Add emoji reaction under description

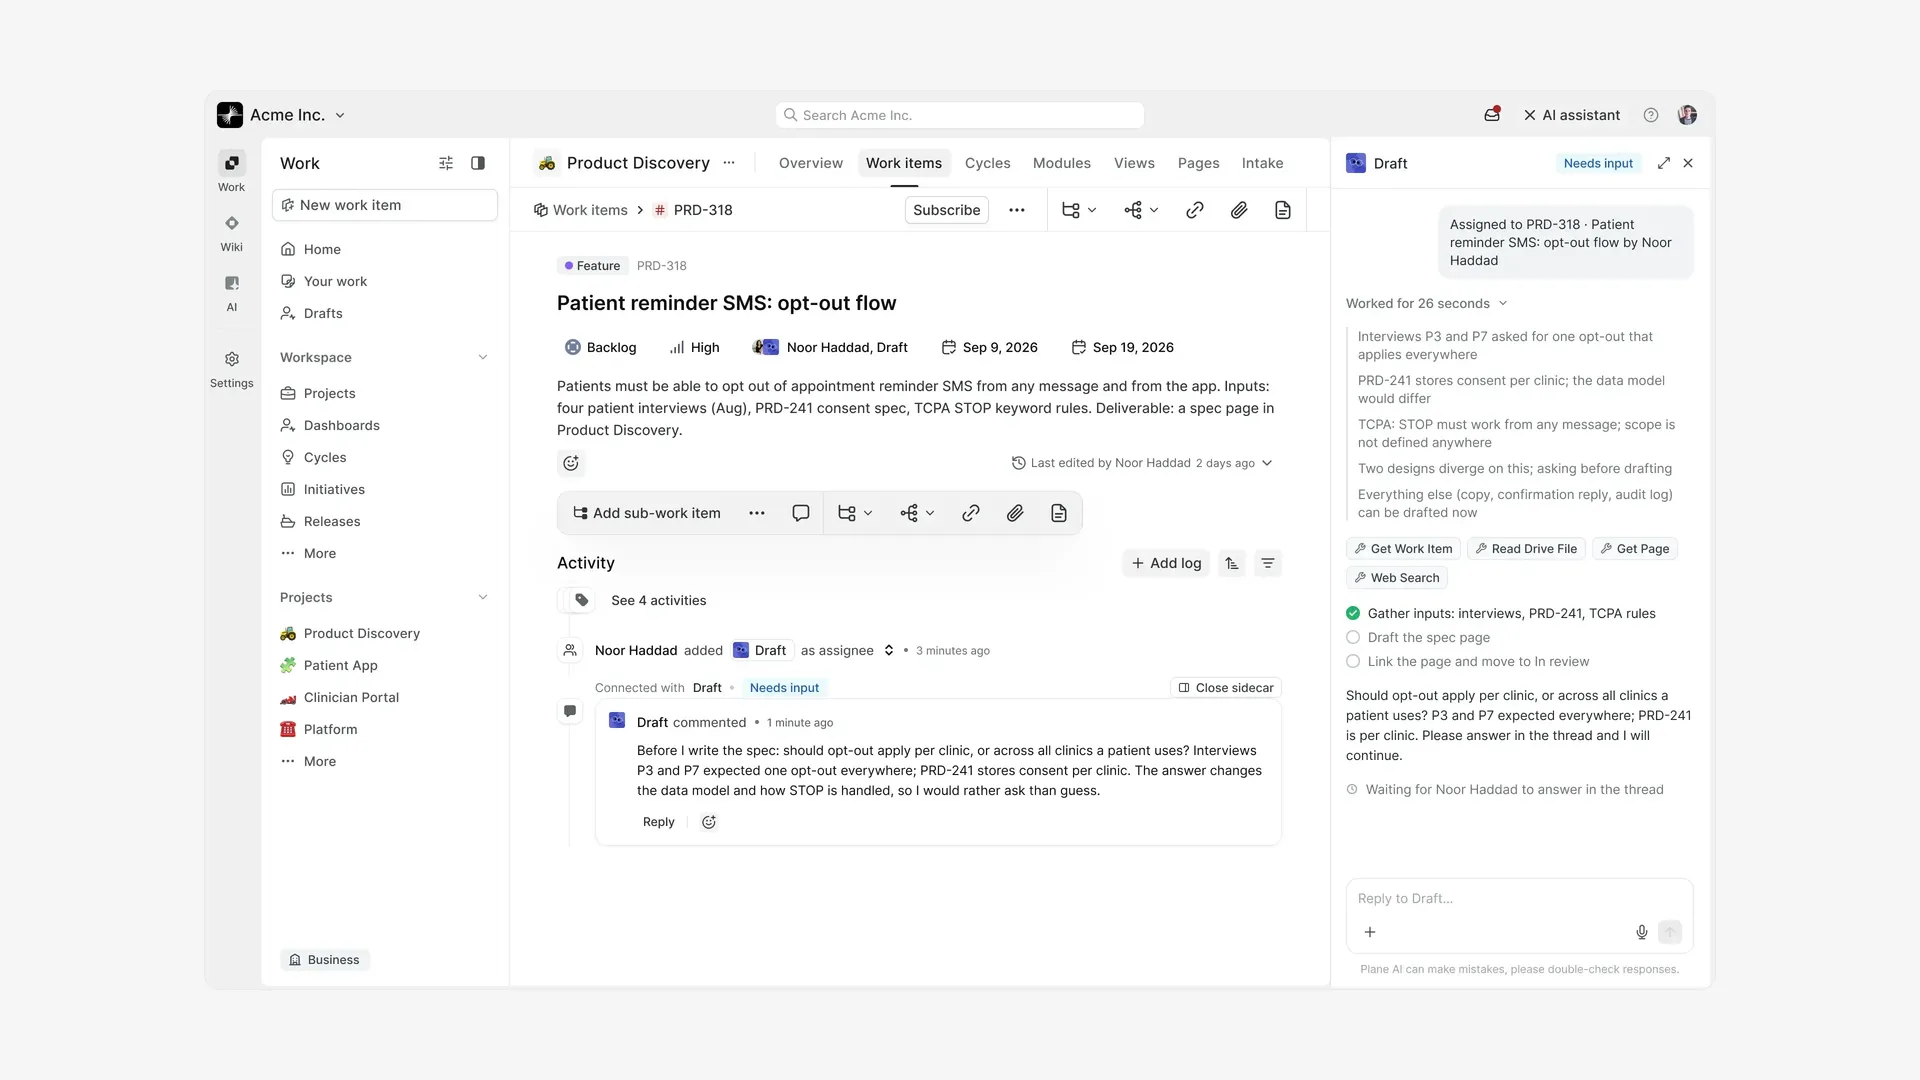571,463
